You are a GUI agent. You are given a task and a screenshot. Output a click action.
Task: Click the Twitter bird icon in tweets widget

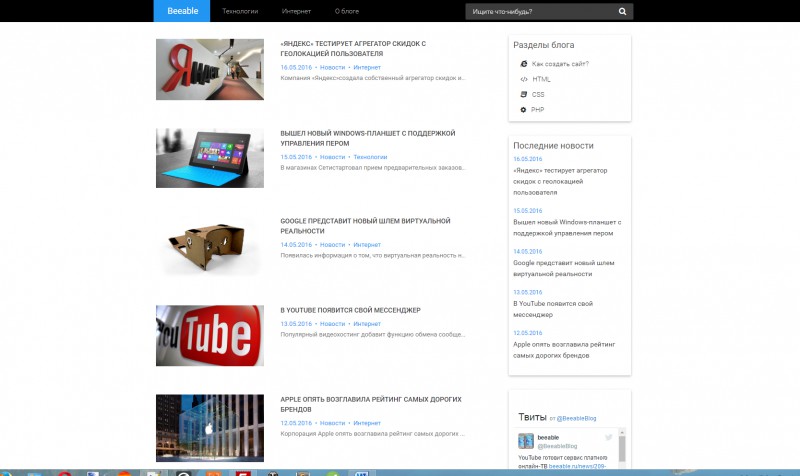point(609,437)
